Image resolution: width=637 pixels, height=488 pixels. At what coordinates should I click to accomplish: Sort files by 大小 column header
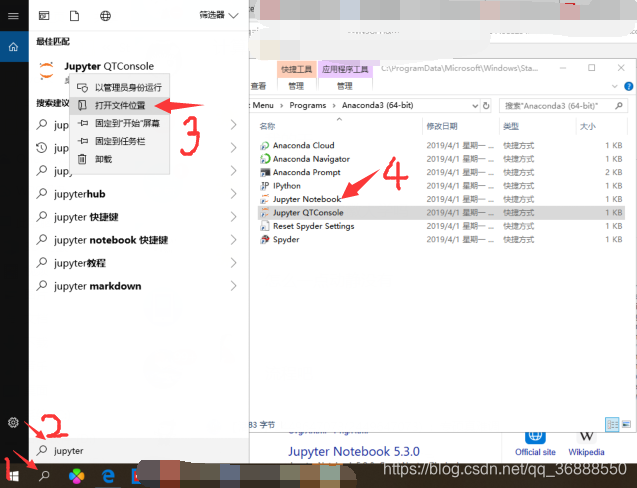pyautogui.click(x=587, y=126)
